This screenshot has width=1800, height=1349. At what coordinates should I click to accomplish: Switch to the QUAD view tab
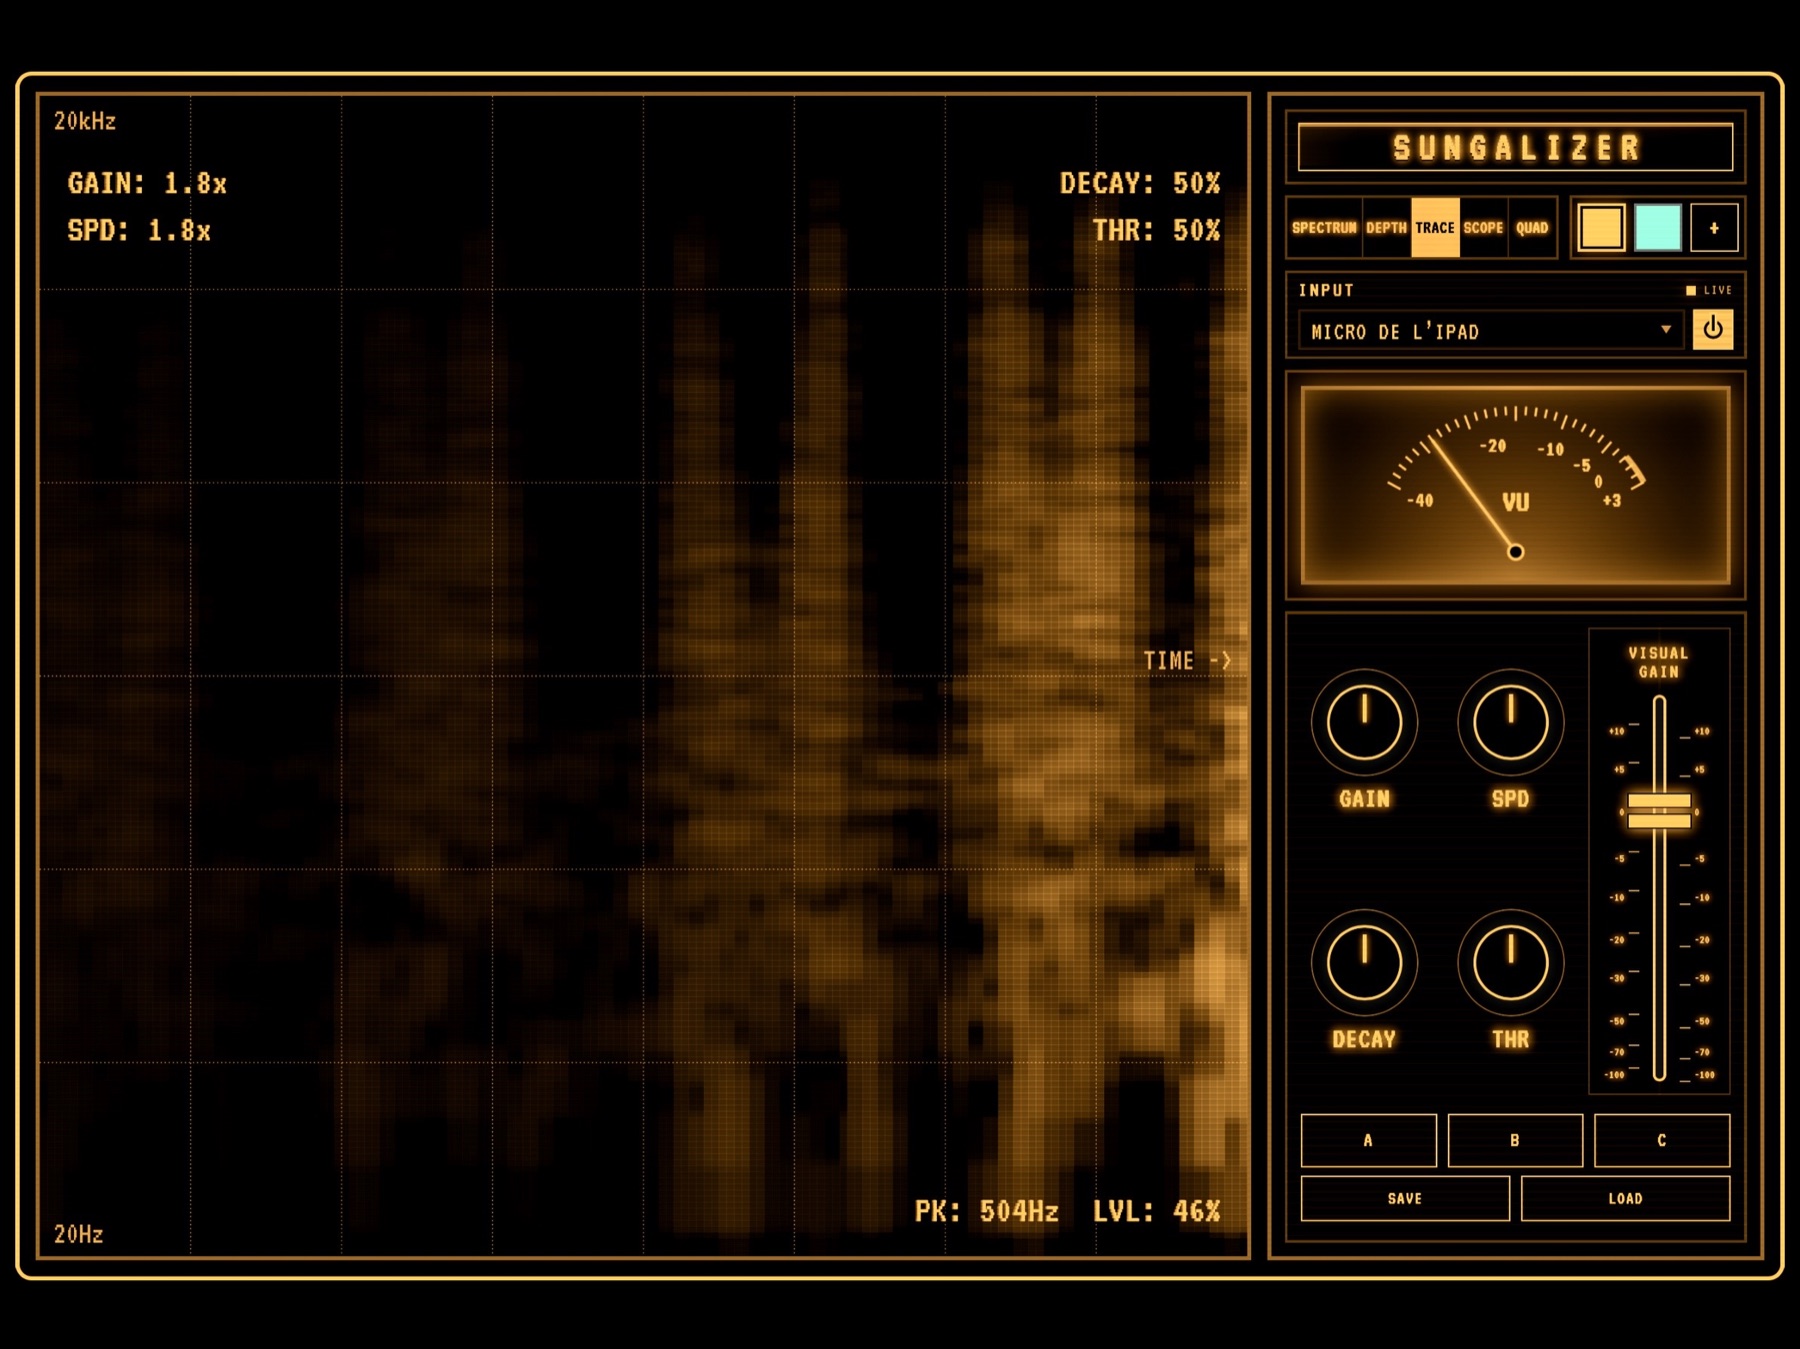pyautogui.click(x=1532, y=228)
